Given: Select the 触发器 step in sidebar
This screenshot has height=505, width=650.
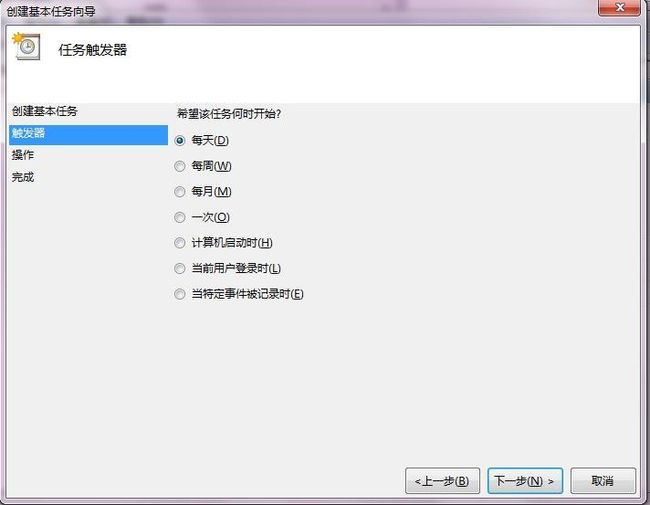Looking at the screenshot, I should (88, 135).
